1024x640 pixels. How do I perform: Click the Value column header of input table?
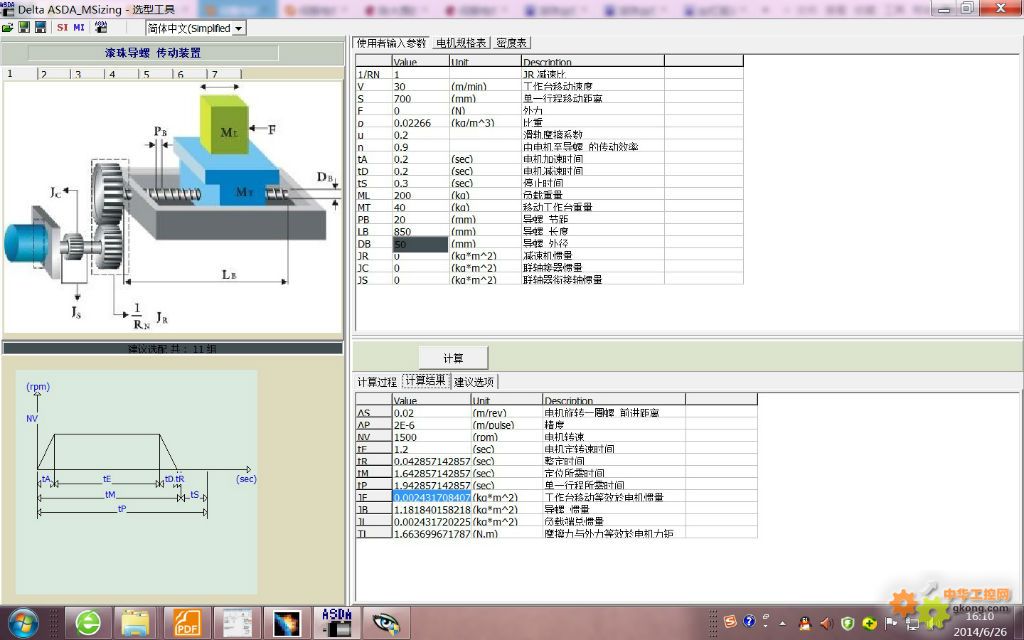point(421,61)
